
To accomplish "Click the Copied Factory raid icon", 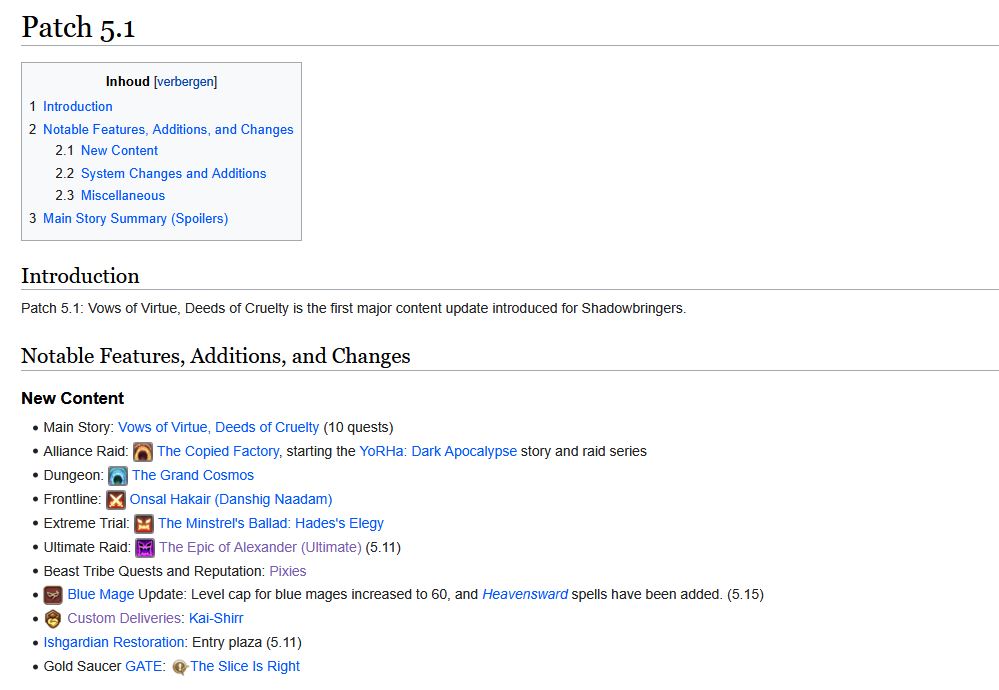I will (x=143, y=452).
